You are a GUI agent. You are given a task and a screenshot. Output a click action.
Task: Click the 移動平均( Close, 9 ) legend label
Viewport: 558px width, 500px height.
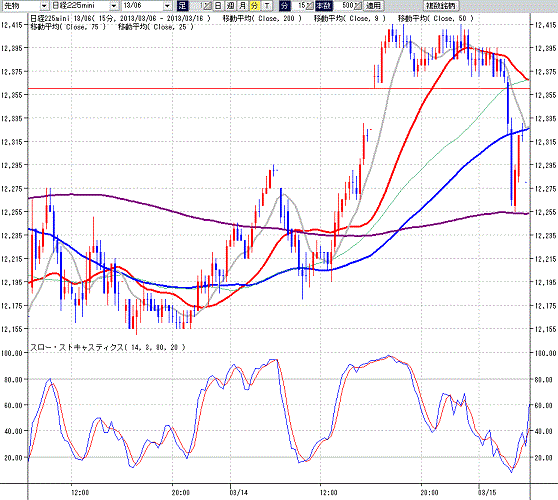(x=350, y=19)
